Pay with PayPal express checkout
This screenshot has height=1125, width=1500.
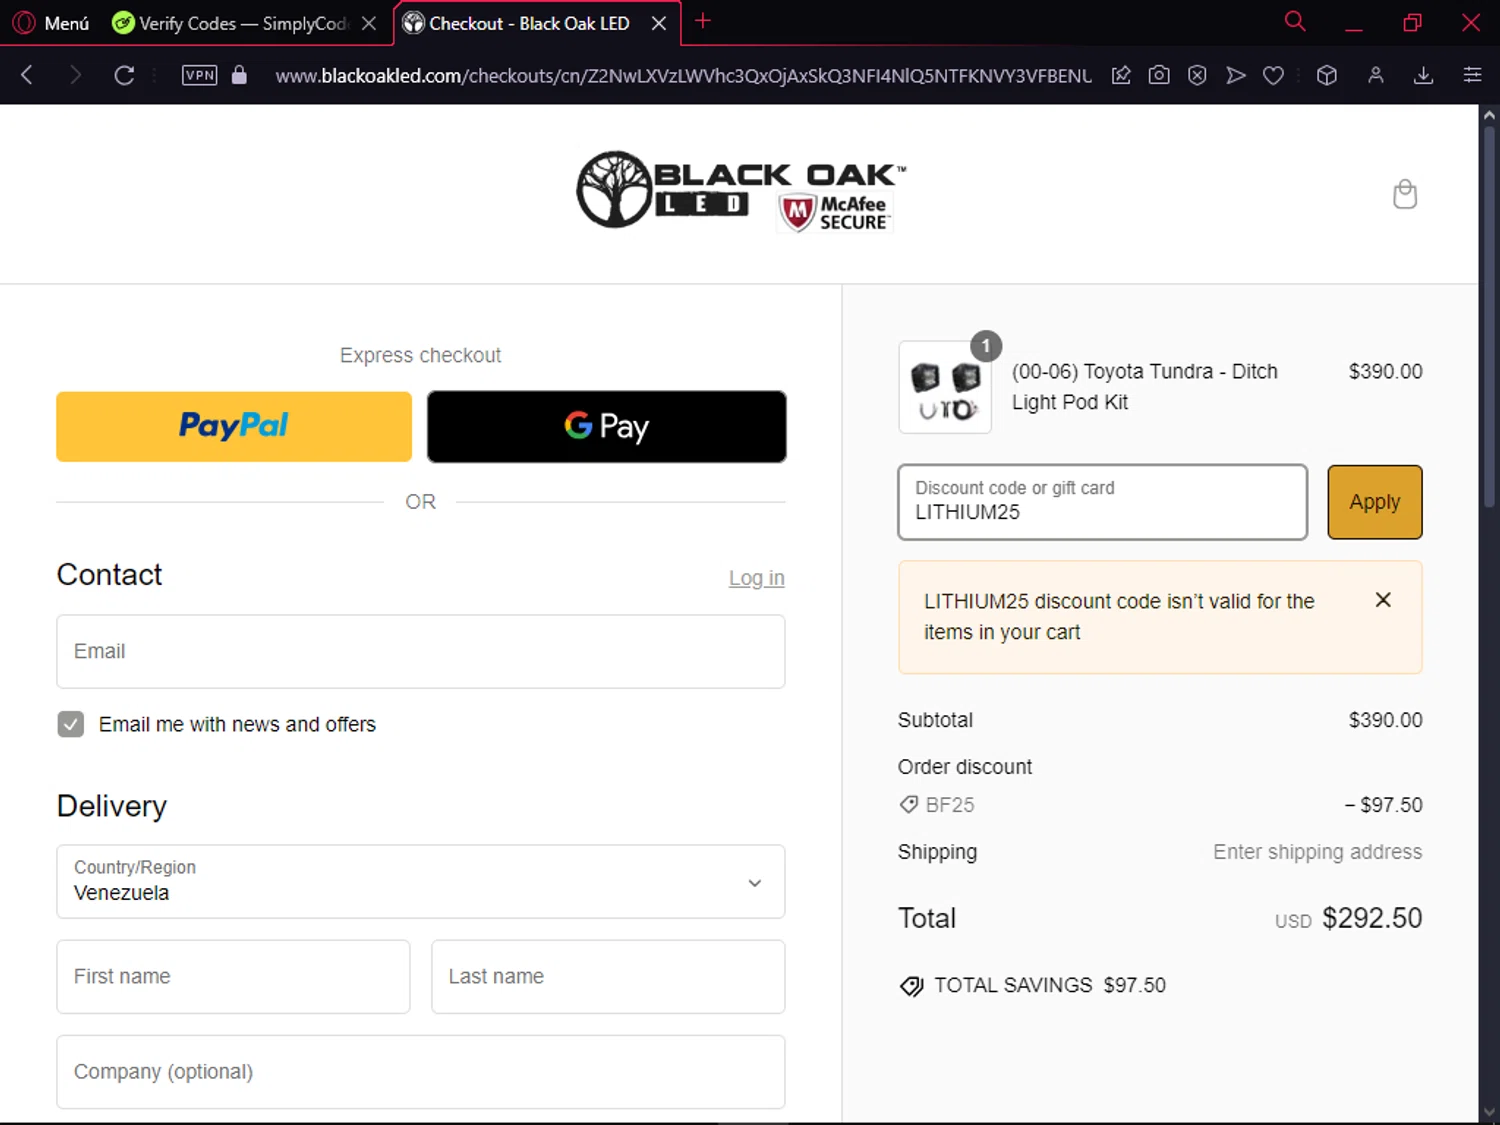click(234, 426)
